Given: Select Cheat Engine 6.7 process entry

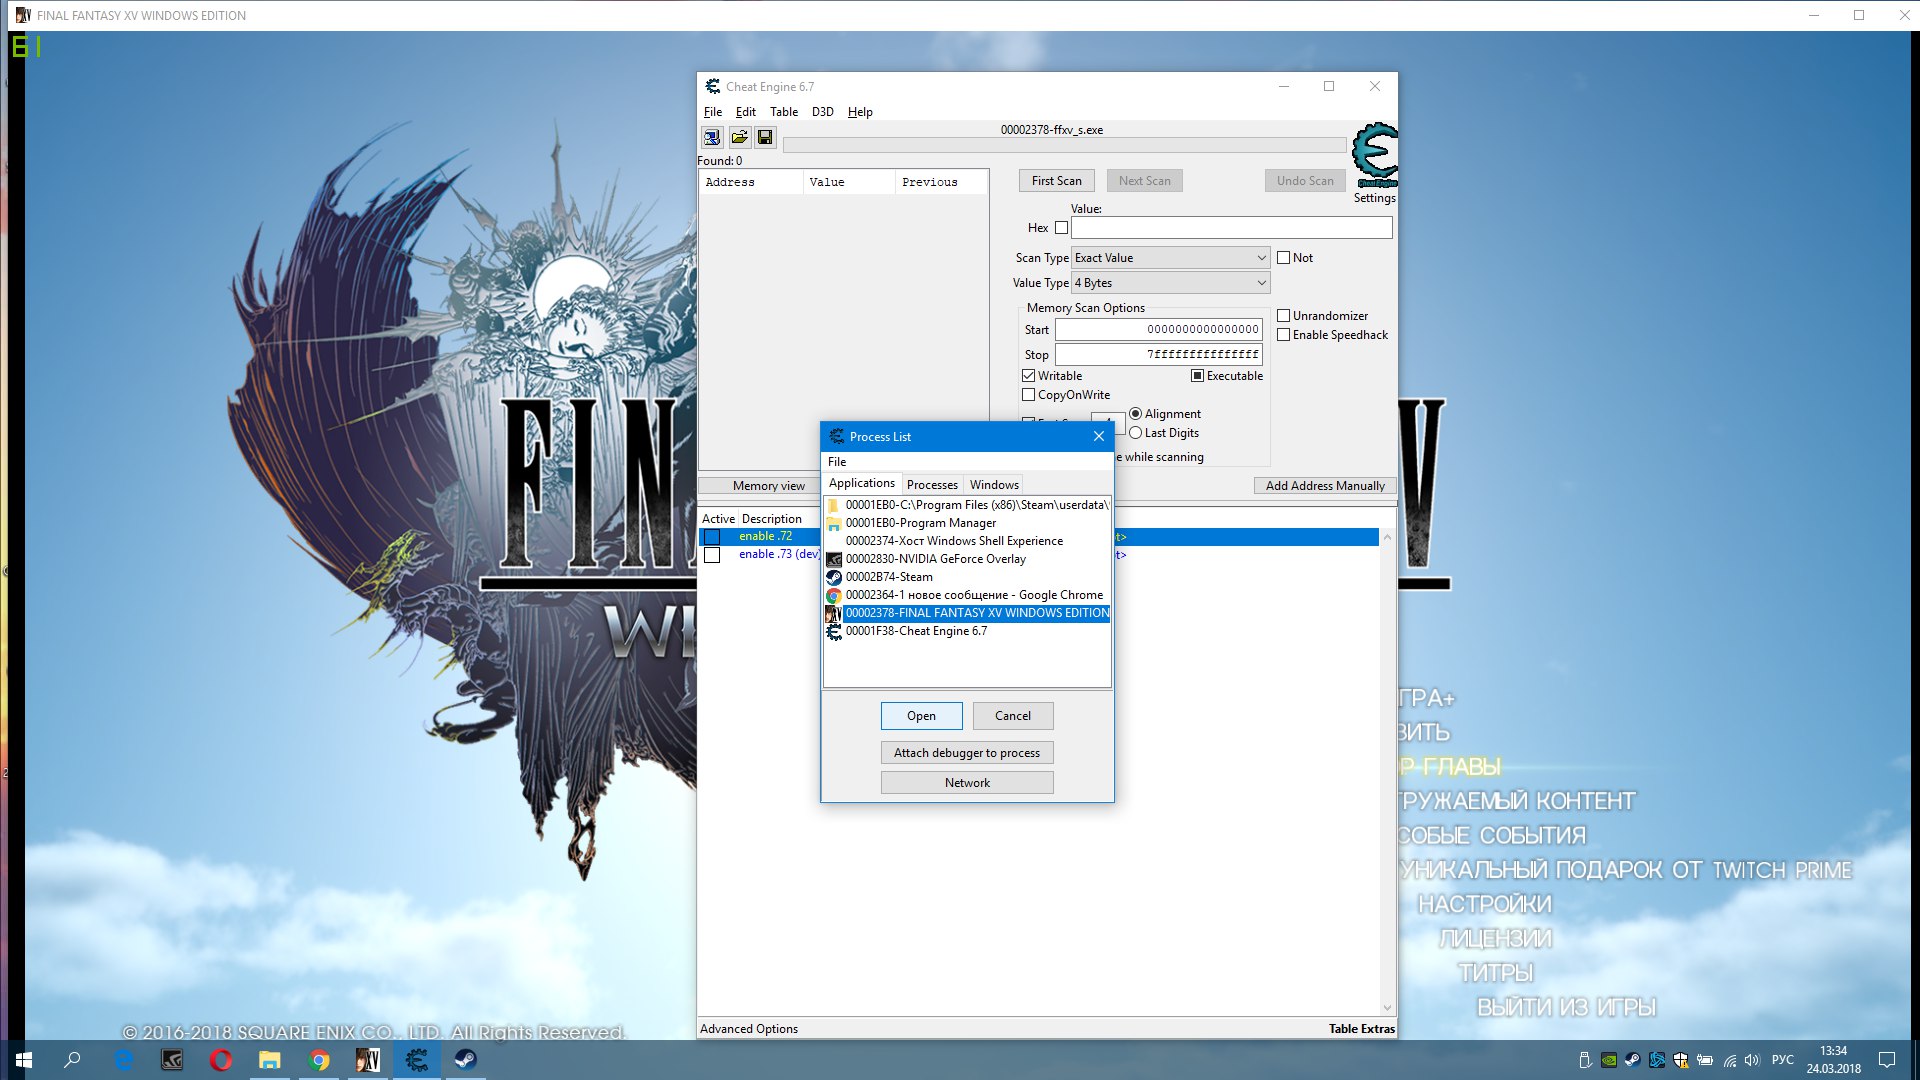Looking at the screenshot, I should pos(967,631).
